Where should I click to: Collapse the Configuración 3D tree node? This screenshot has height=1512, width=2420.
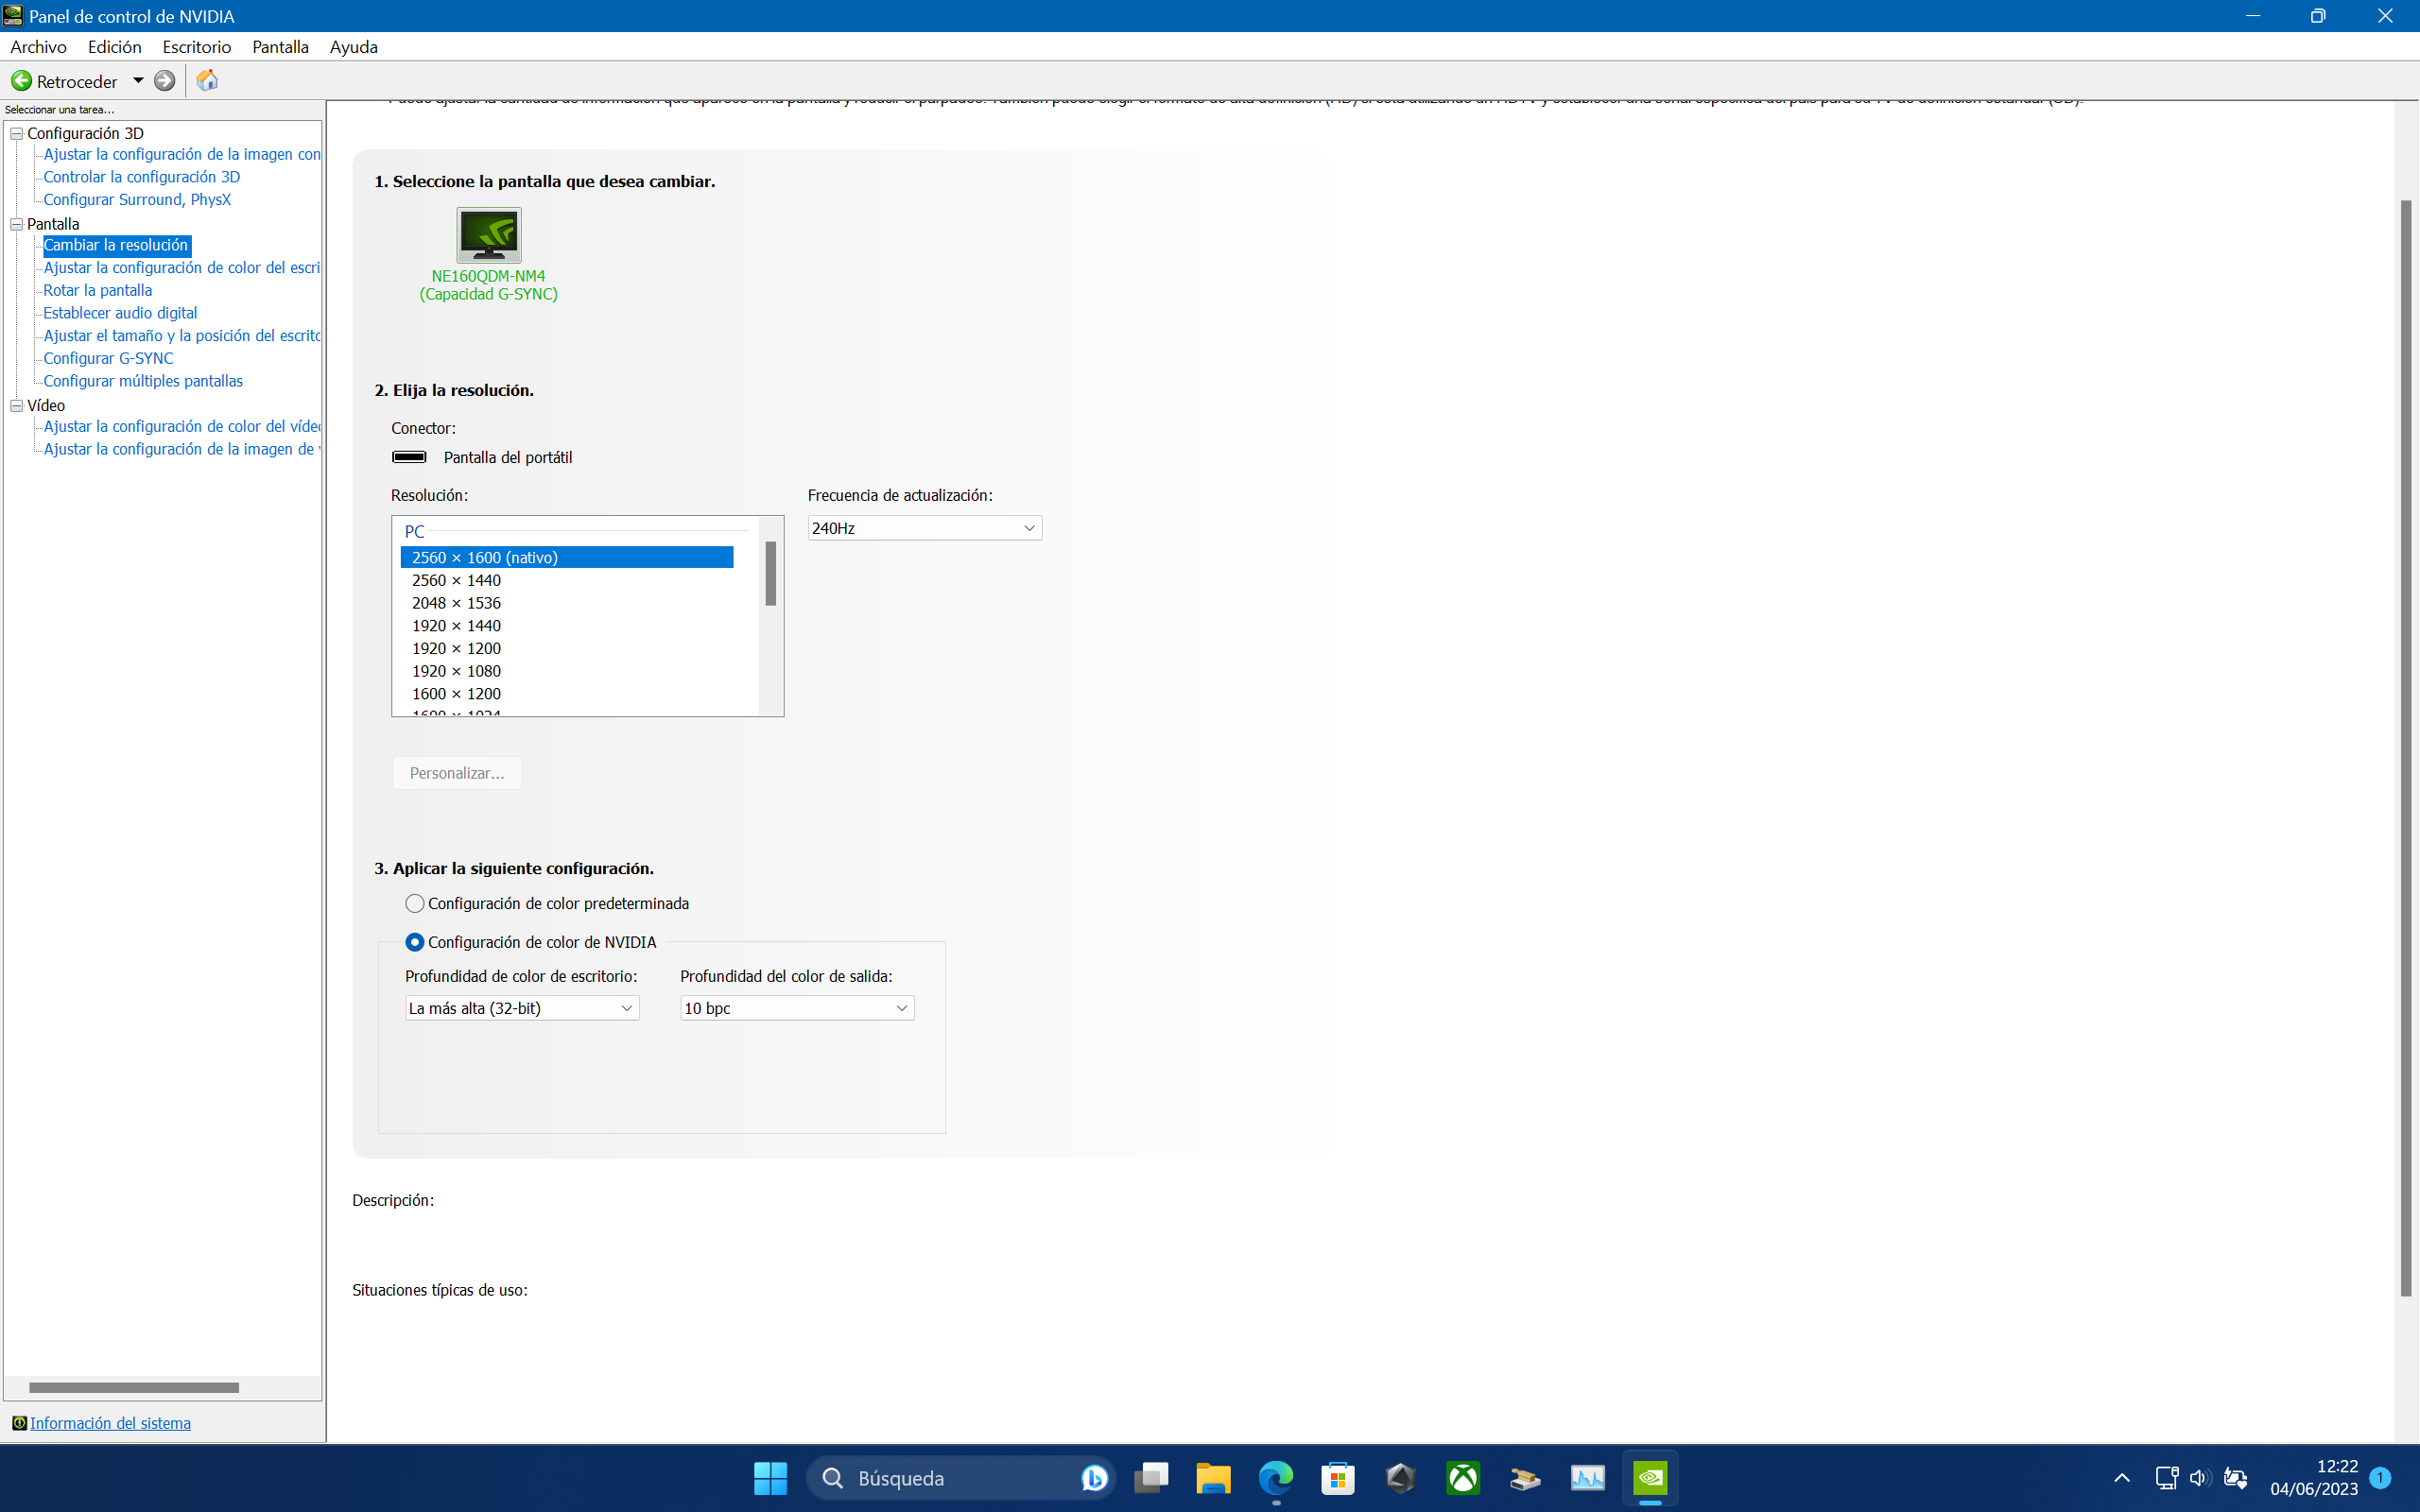point(17,133)
